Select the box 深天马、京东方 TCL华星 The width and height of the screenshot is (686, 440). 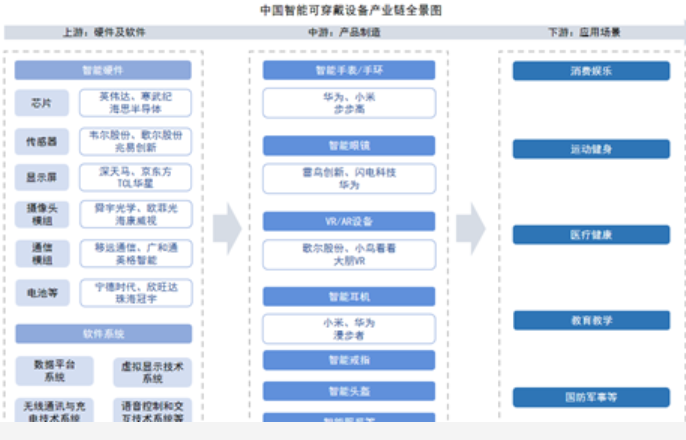tap(135, 177)
